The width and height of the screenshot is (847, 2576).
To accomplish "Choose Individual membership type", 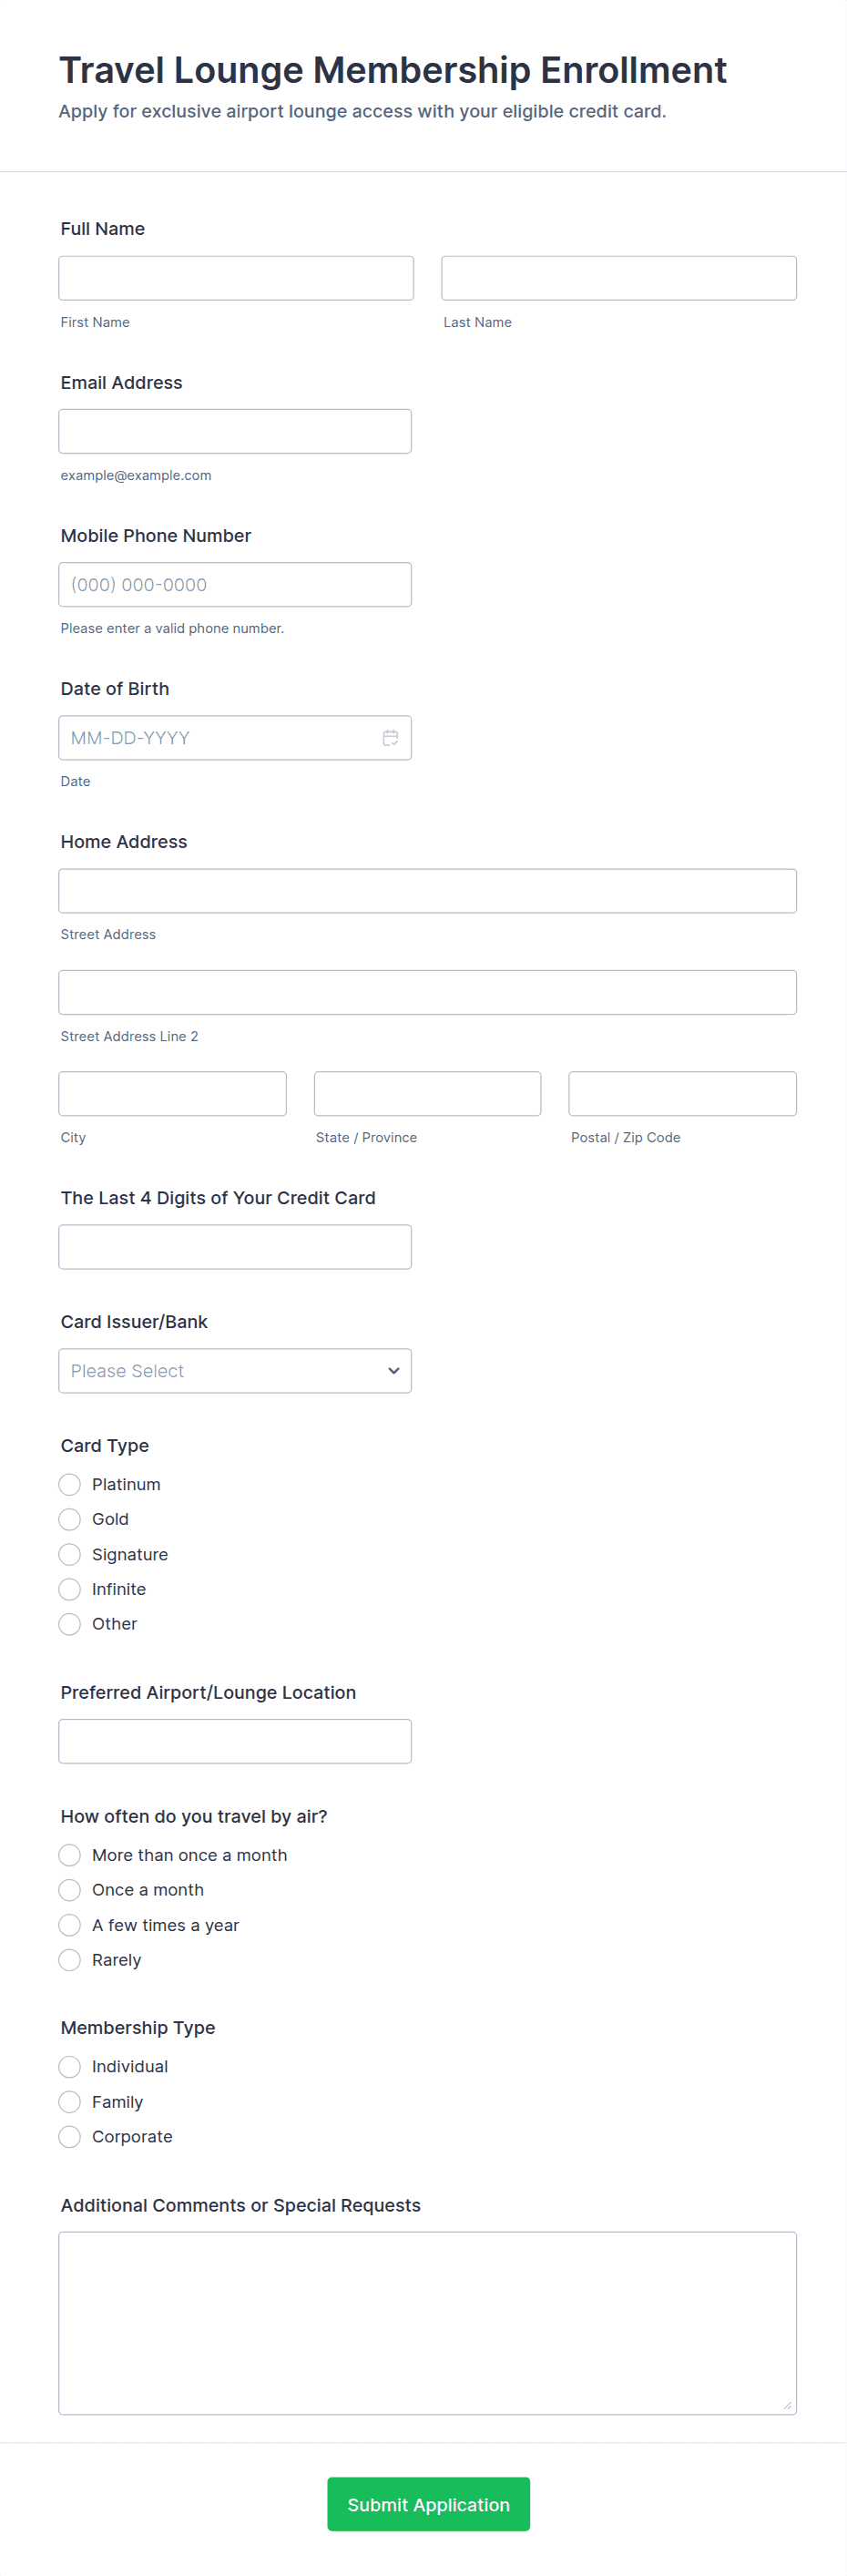I will click(x=70, y=2067).
